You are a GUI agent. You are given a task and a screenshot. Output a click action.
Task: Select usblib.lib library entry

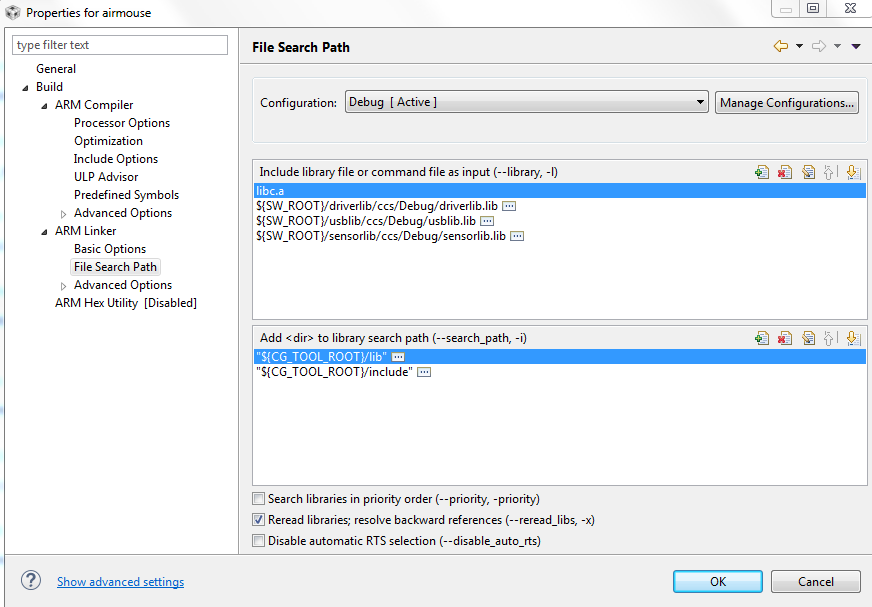(365, 221)
